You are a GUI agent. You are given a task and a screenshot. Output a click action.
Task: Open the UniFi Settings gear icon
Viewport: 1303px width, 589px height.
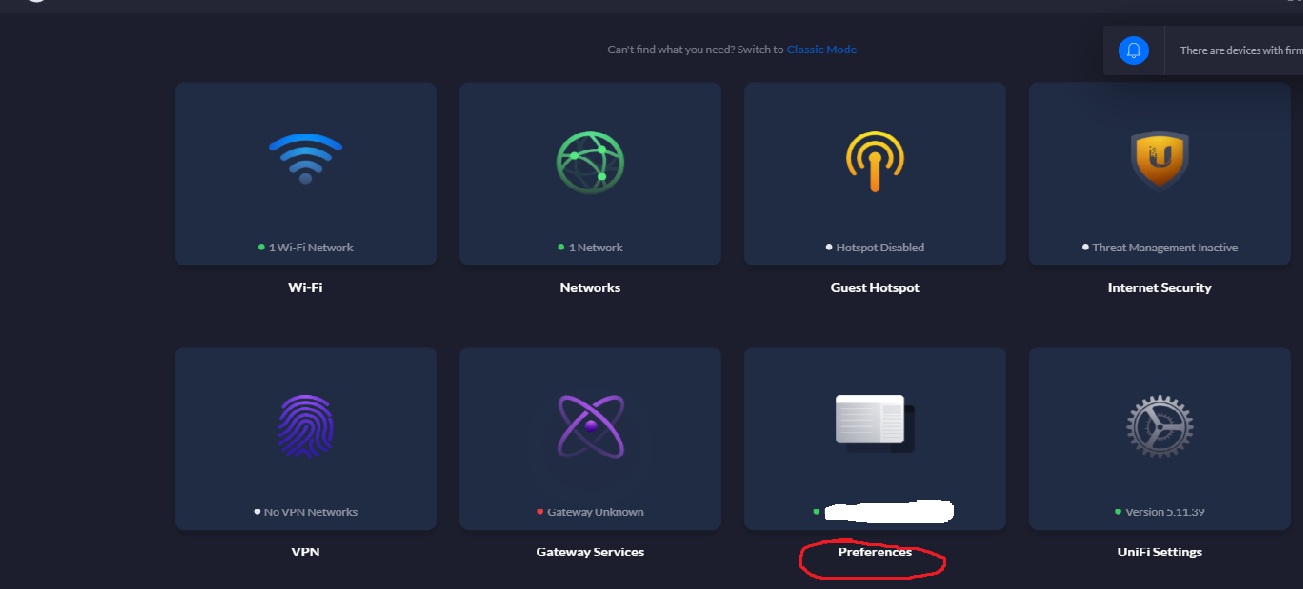tap(1160, 426)
